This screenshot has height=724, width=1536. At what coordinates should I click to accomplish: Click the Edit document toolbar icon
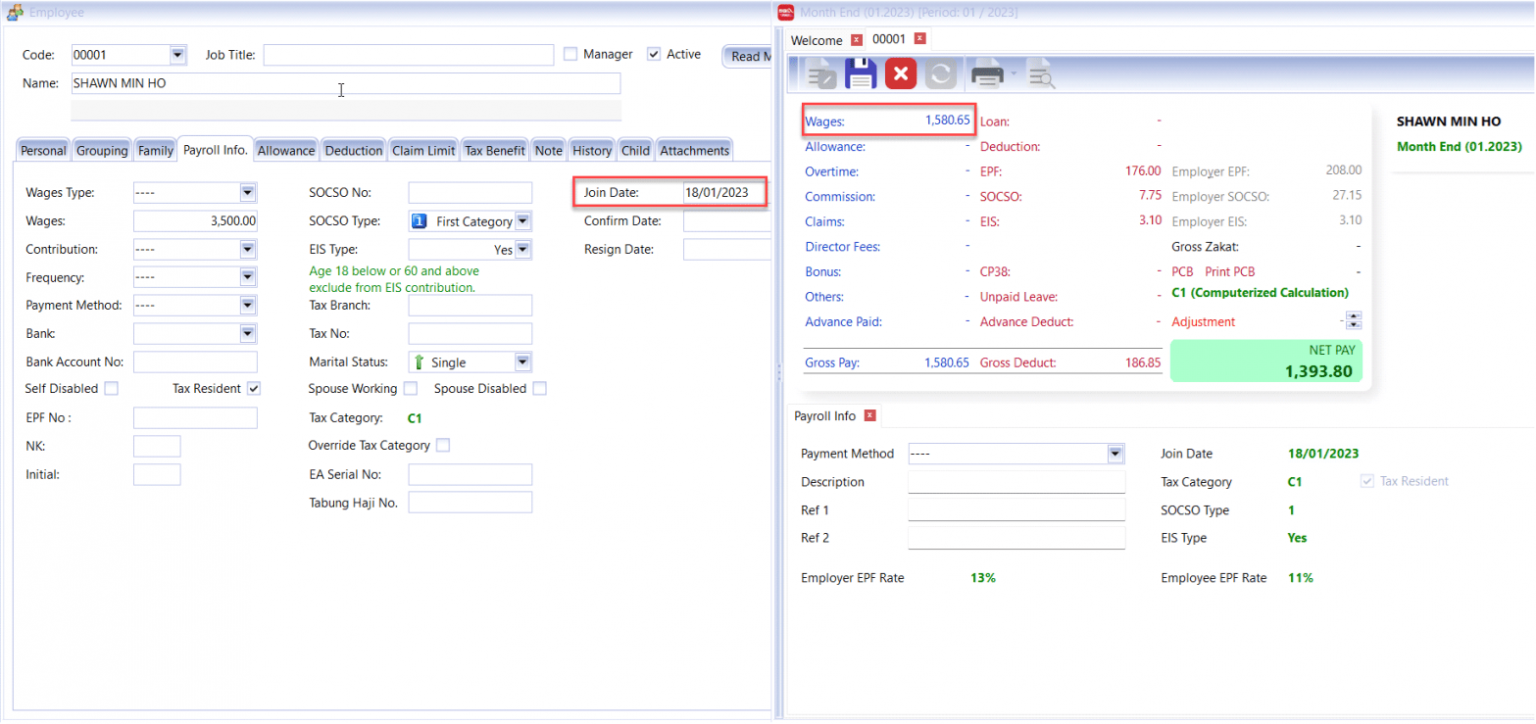[822, 75]
